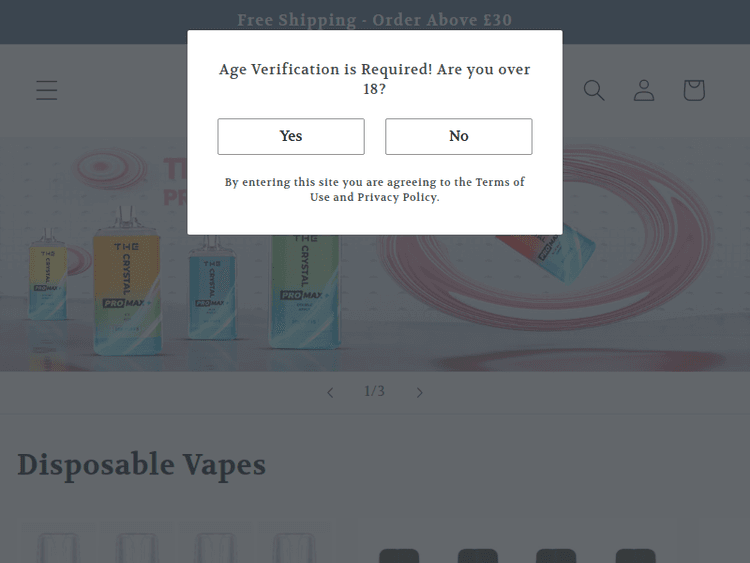Image resolution: width=750 pixels, height=563 pixels.
Task: Click the yellow Crystal Pro Max vape
Action: [127, 292]
